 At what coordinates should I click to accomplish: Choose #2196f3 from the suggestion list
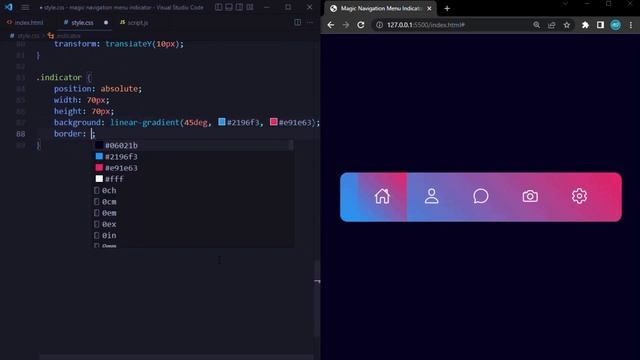point(192,156)
